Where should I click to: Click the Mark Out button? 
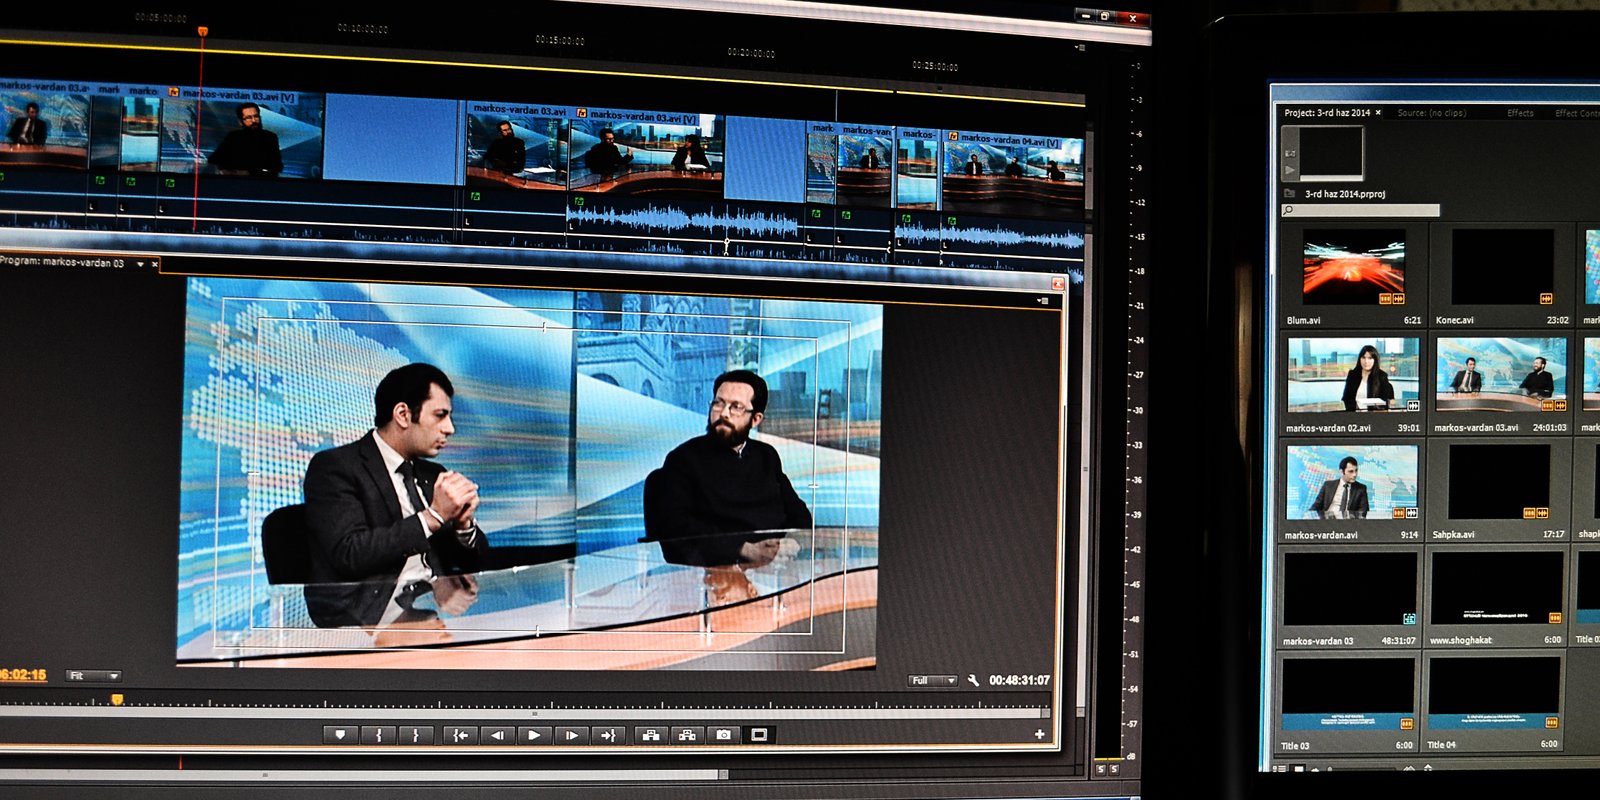415,735
